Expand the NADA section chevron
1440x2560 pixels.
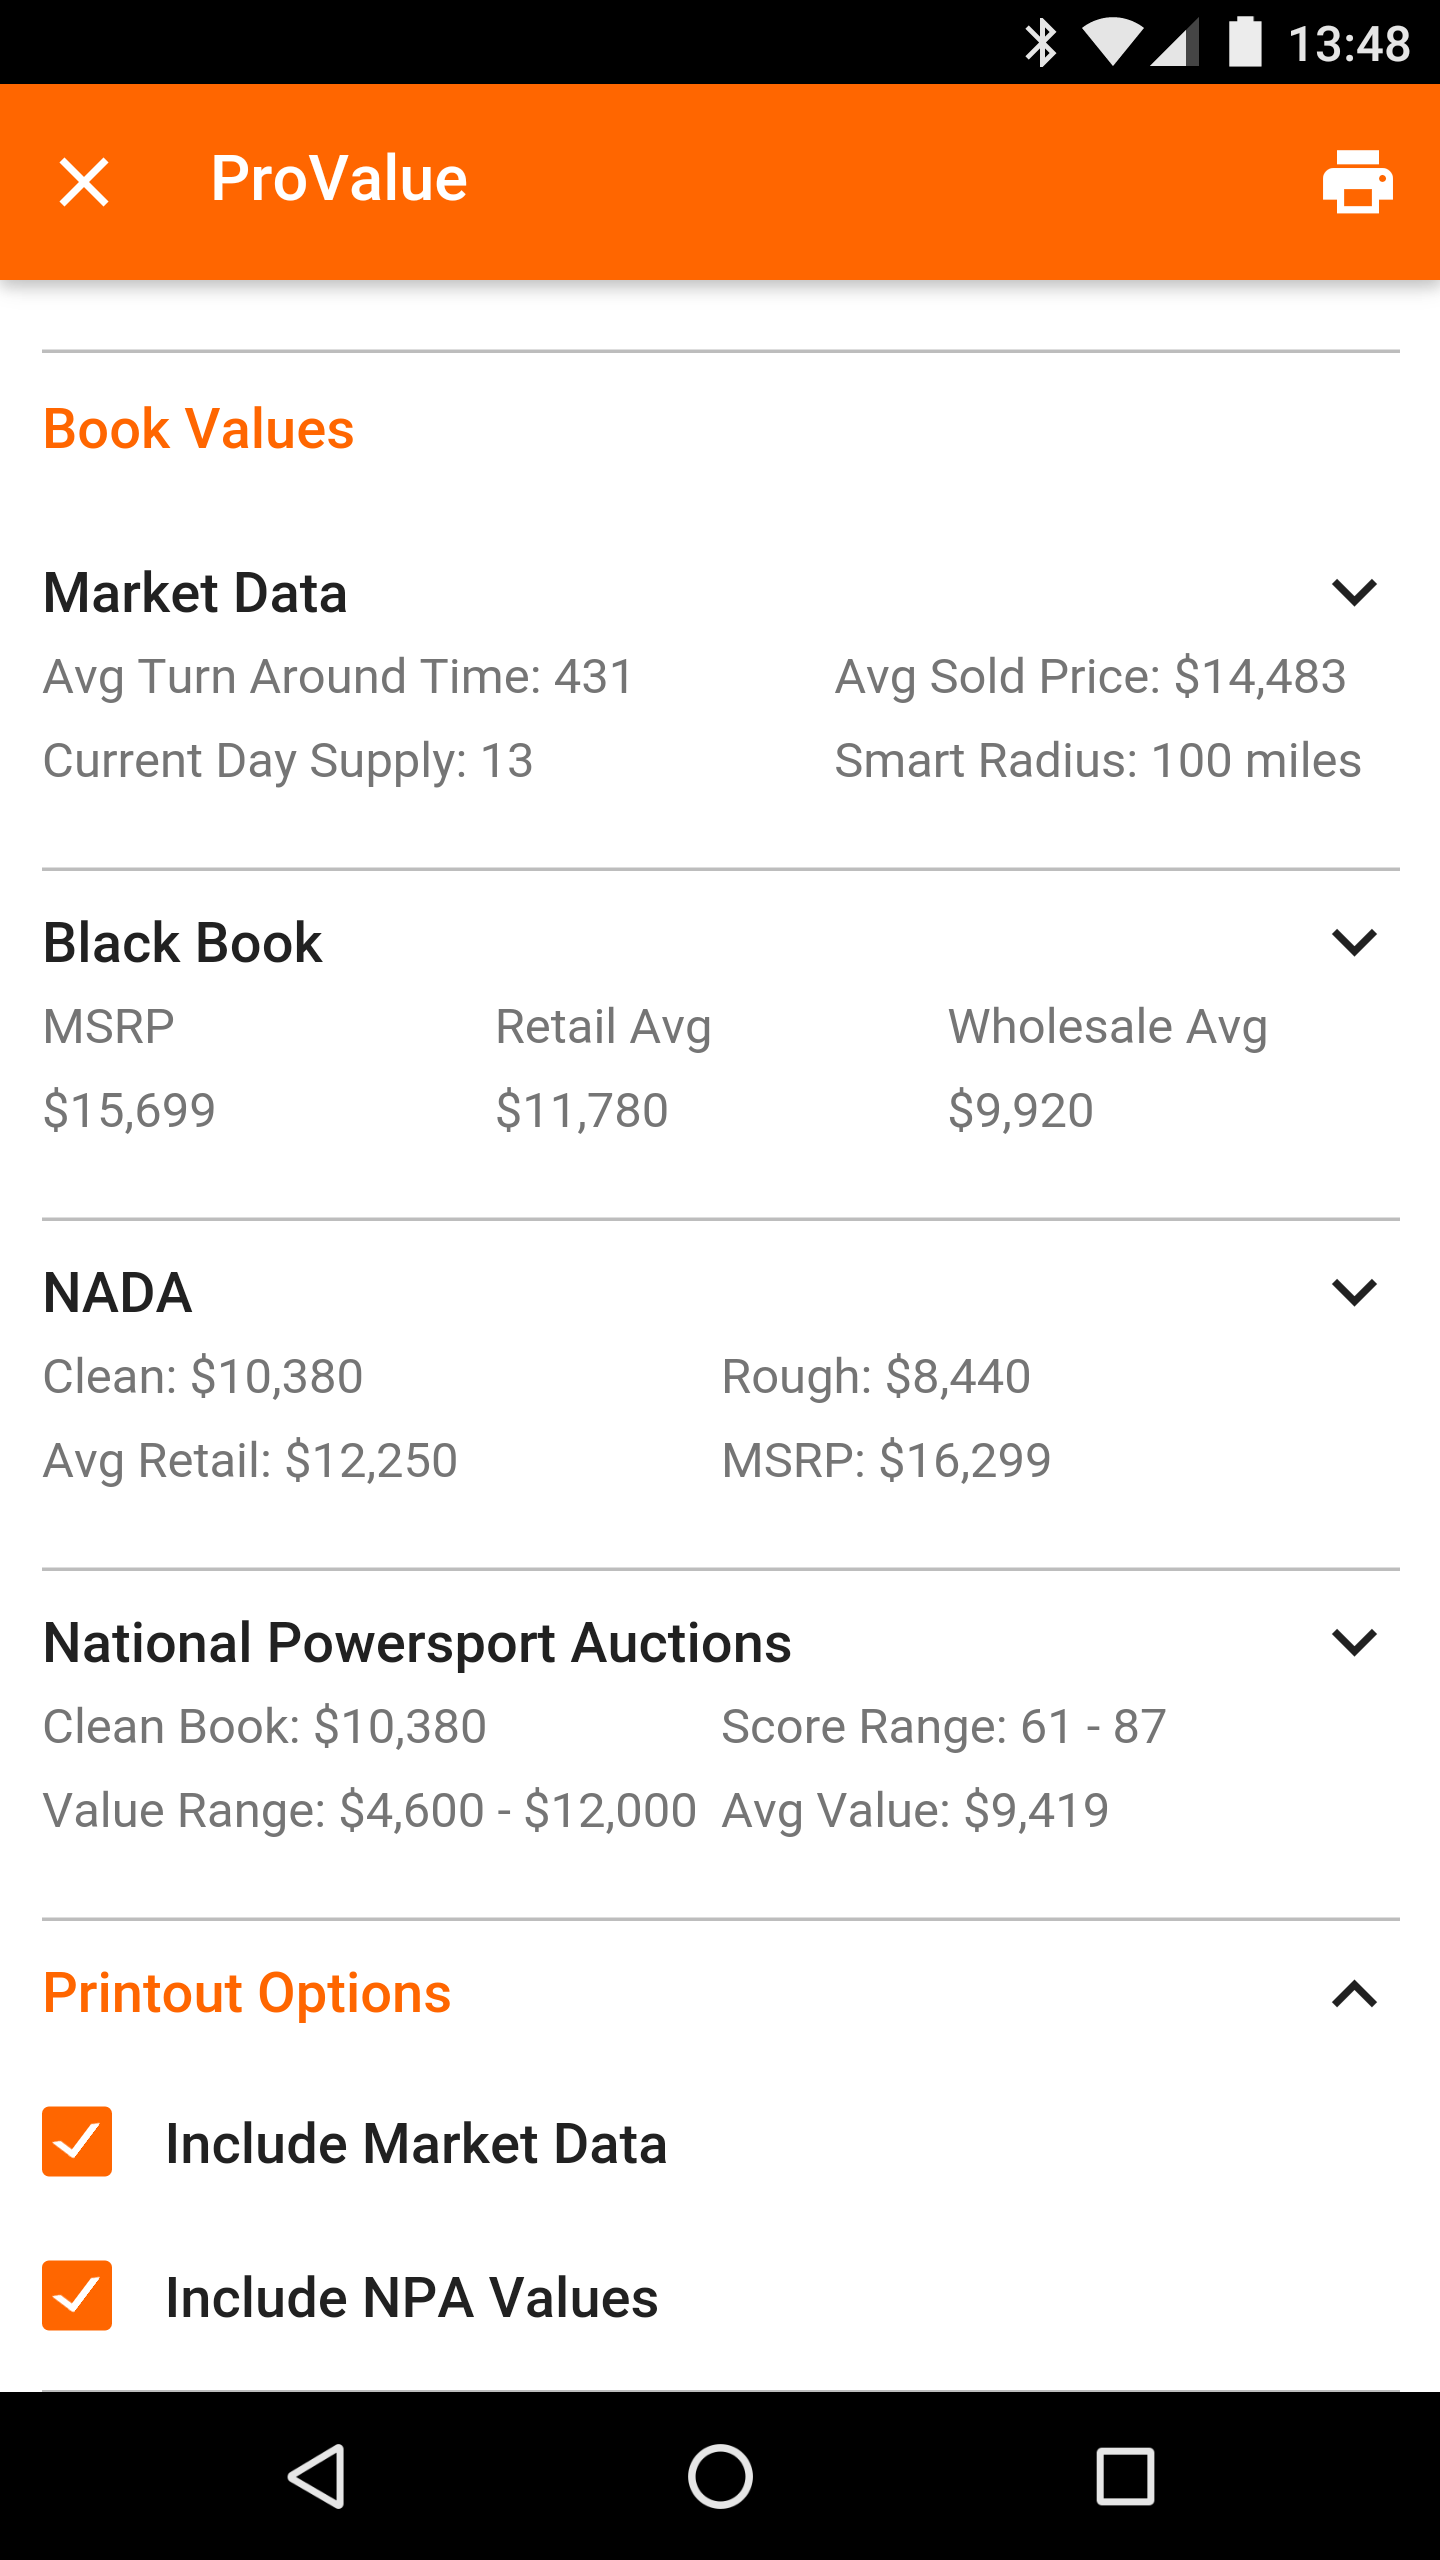[1355, 1292]
